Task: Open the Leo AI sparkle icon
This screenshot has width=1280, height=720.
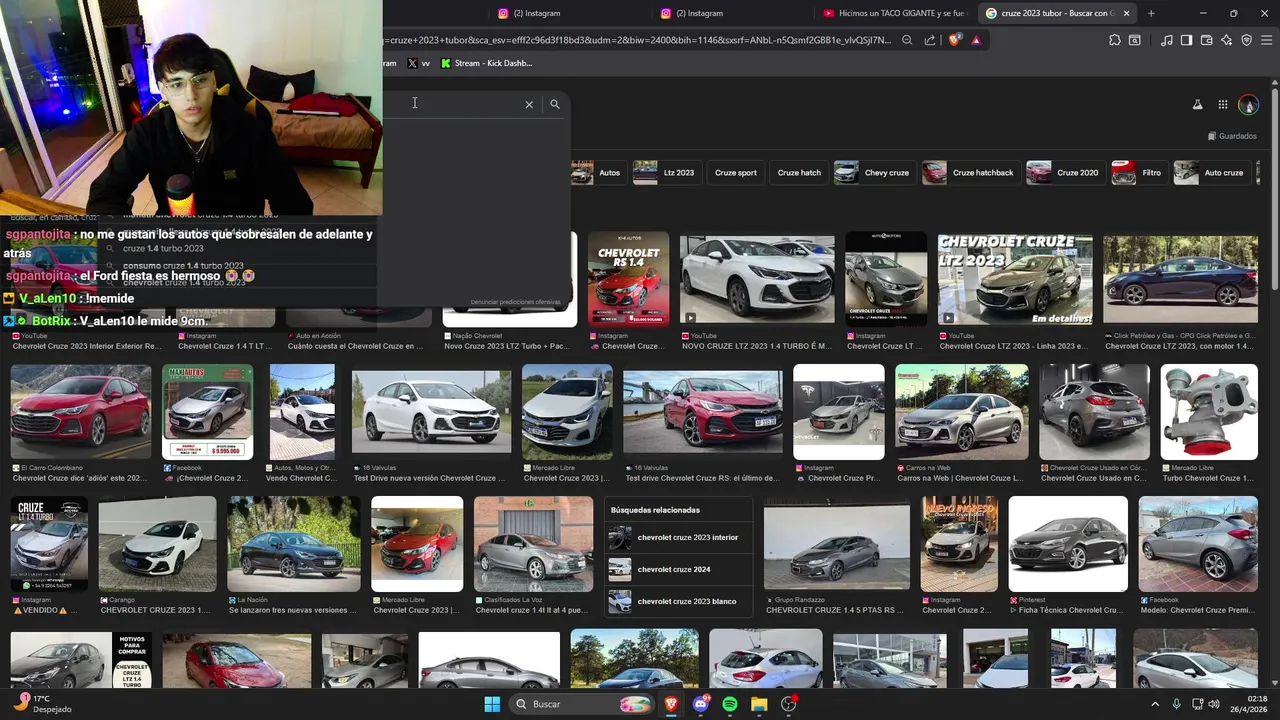Action: click(x=1227, y=40)
